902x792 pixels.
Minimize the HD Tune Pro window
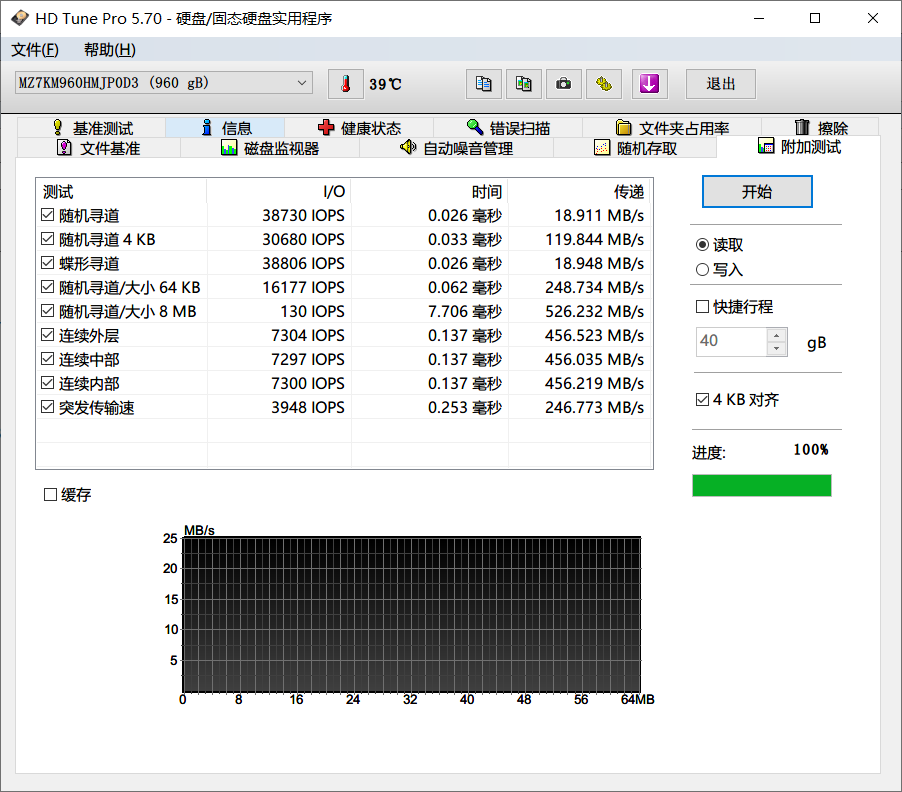coord(759,18)
